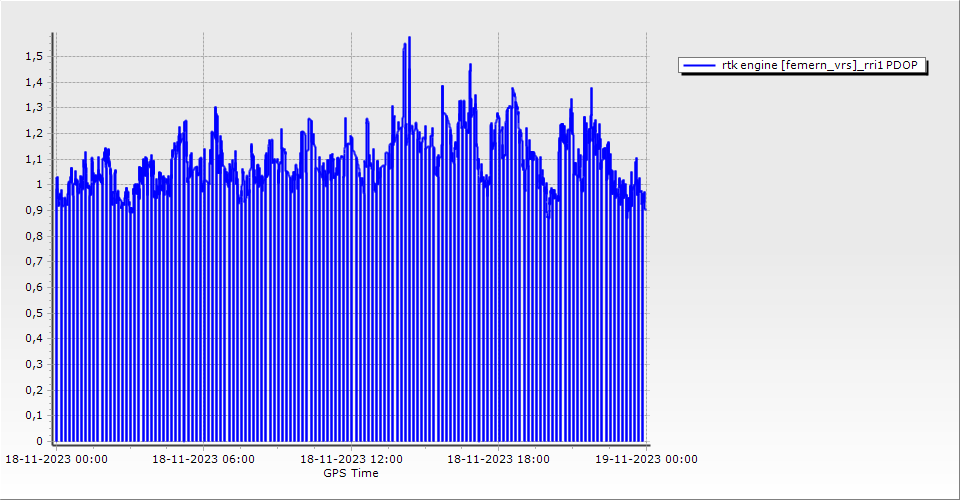Click the highest PDOP peak in the plot
Viewport: 960px width, 500px height.
click(x=409, y=38)
